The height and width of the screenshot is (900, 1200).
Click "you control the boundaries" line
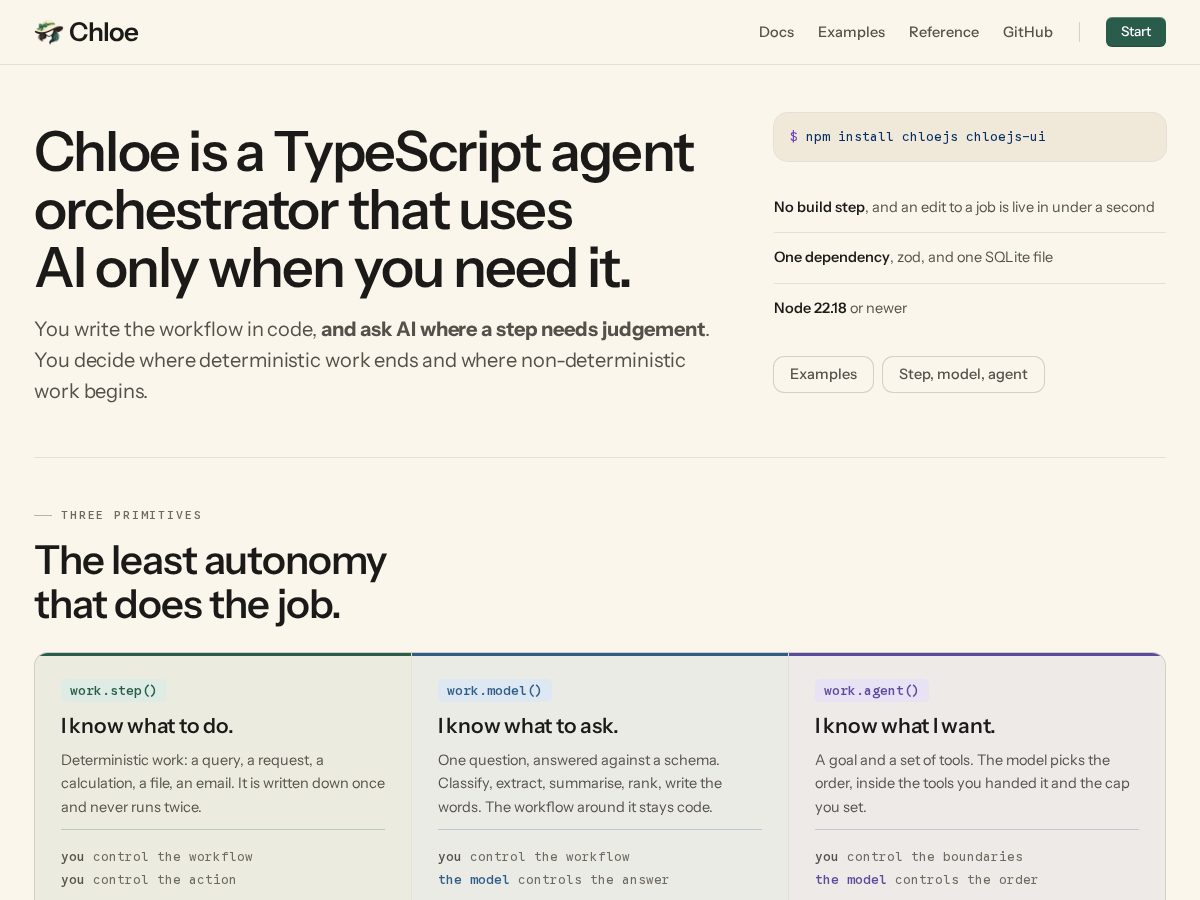coord(919,857)
